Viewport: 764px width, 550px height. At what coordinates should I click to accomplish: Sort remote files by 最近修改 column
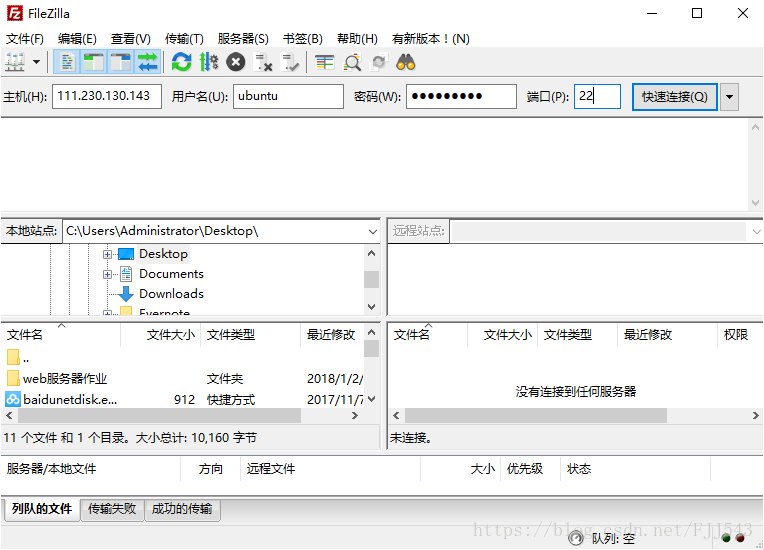pos(668,335)
